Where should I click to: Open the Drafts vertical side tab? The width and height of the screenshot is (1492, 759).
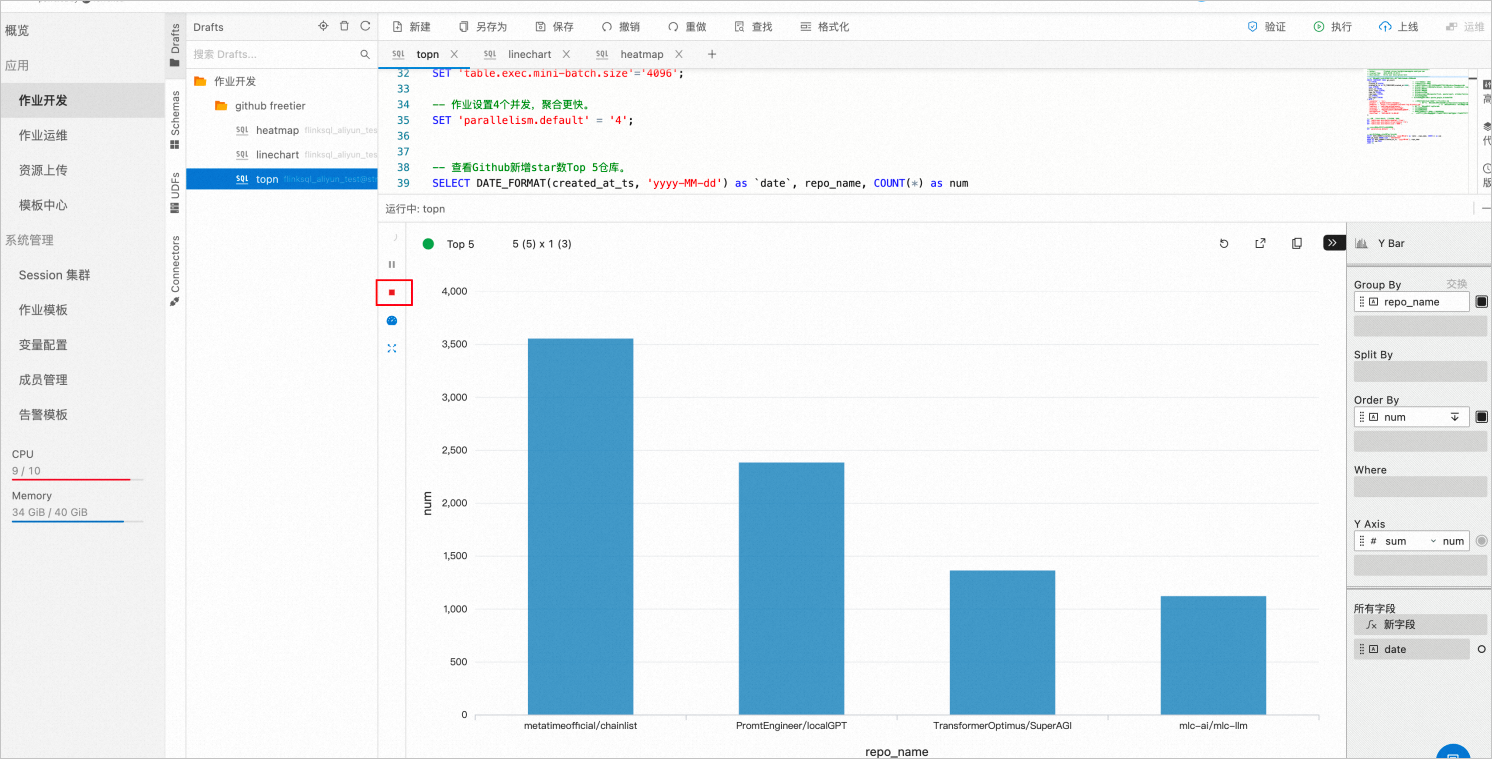click(x=175, y=45)
